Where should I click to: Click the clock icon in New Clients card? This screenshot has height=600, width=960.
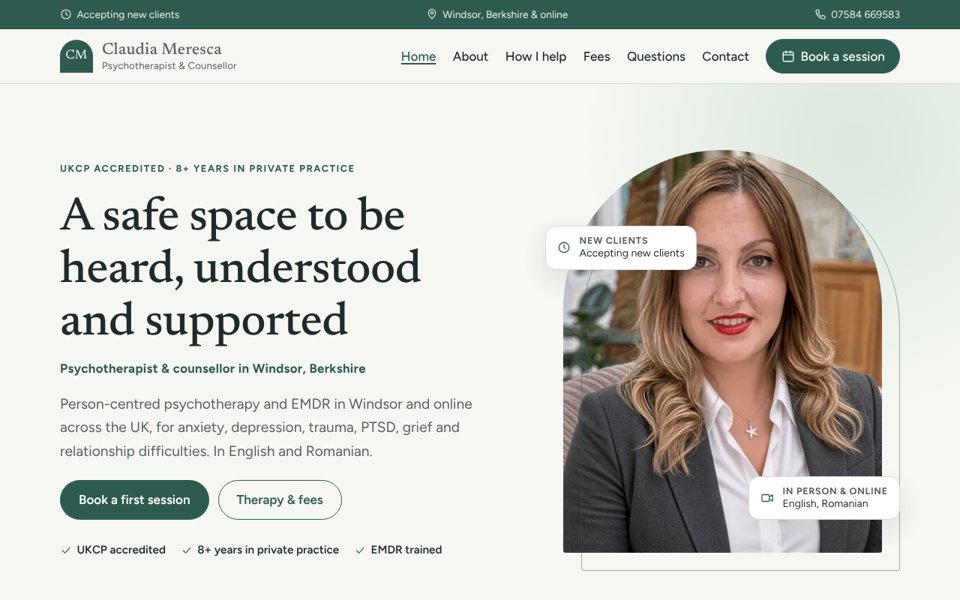pos(564,247)
